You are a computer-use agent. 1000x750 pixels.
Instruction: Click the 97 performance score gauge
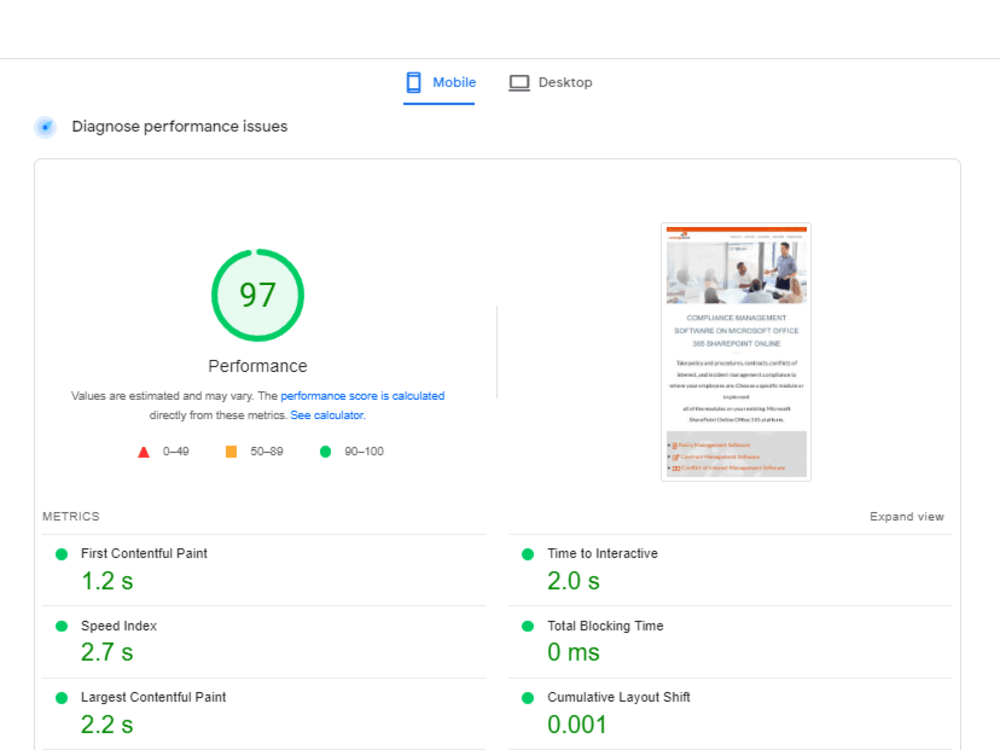pos(258,295)
